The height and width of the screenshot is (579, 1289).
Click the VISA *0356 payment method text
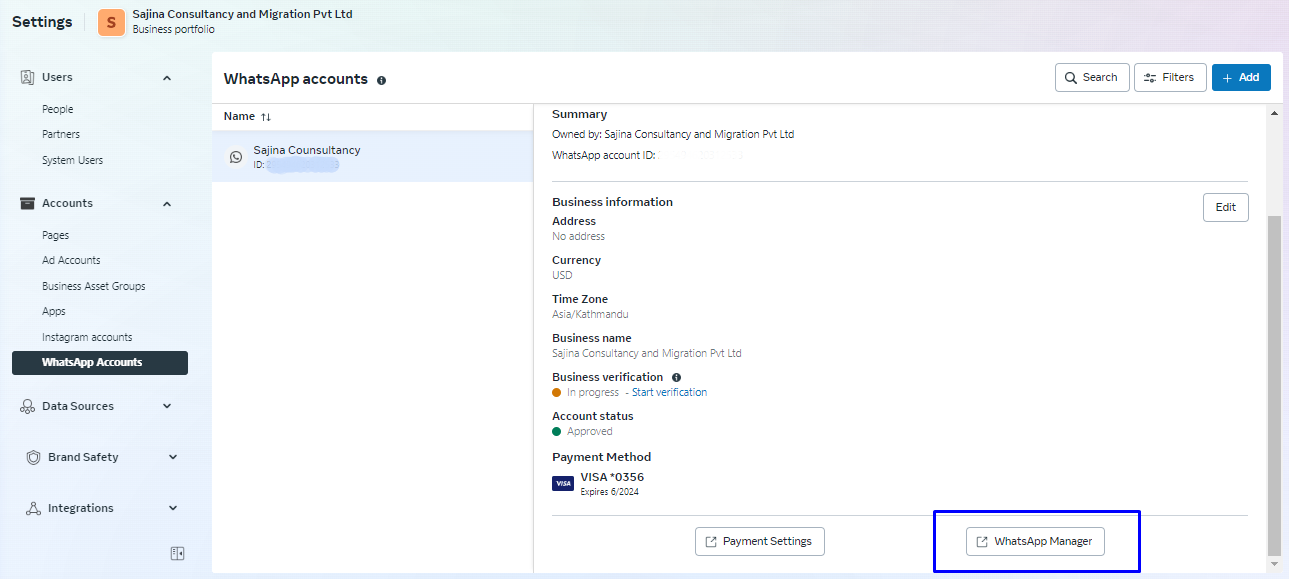tap(612, 477)
